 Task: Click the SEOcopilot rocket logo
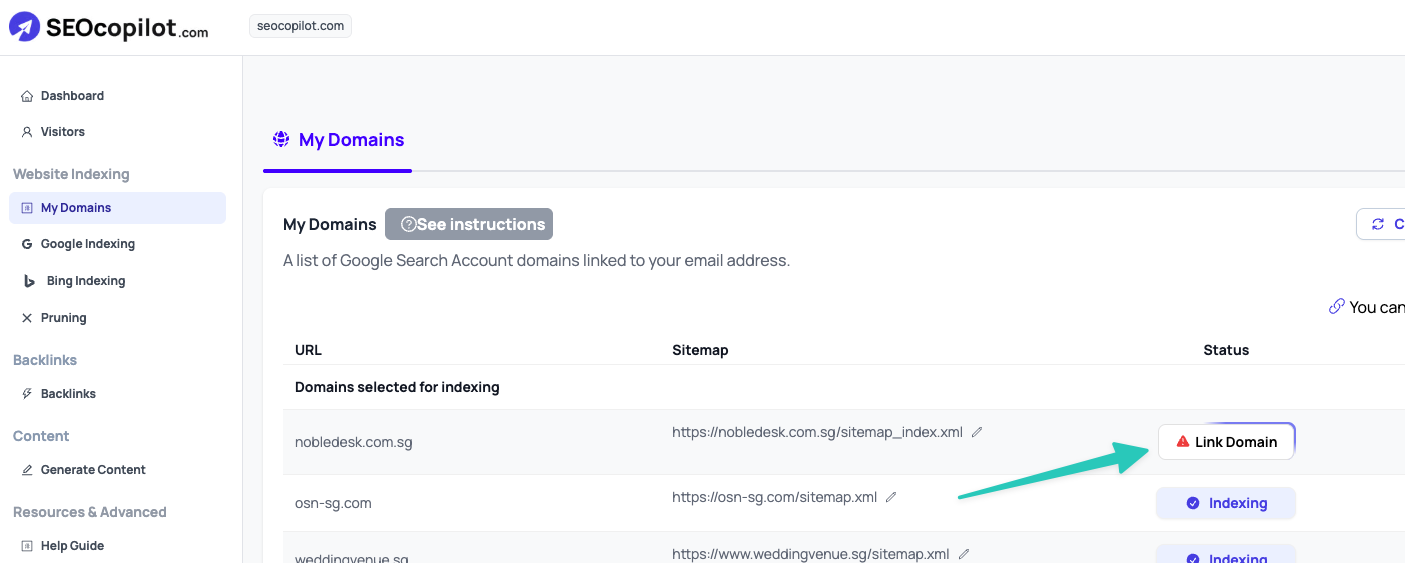coord(25,27)
